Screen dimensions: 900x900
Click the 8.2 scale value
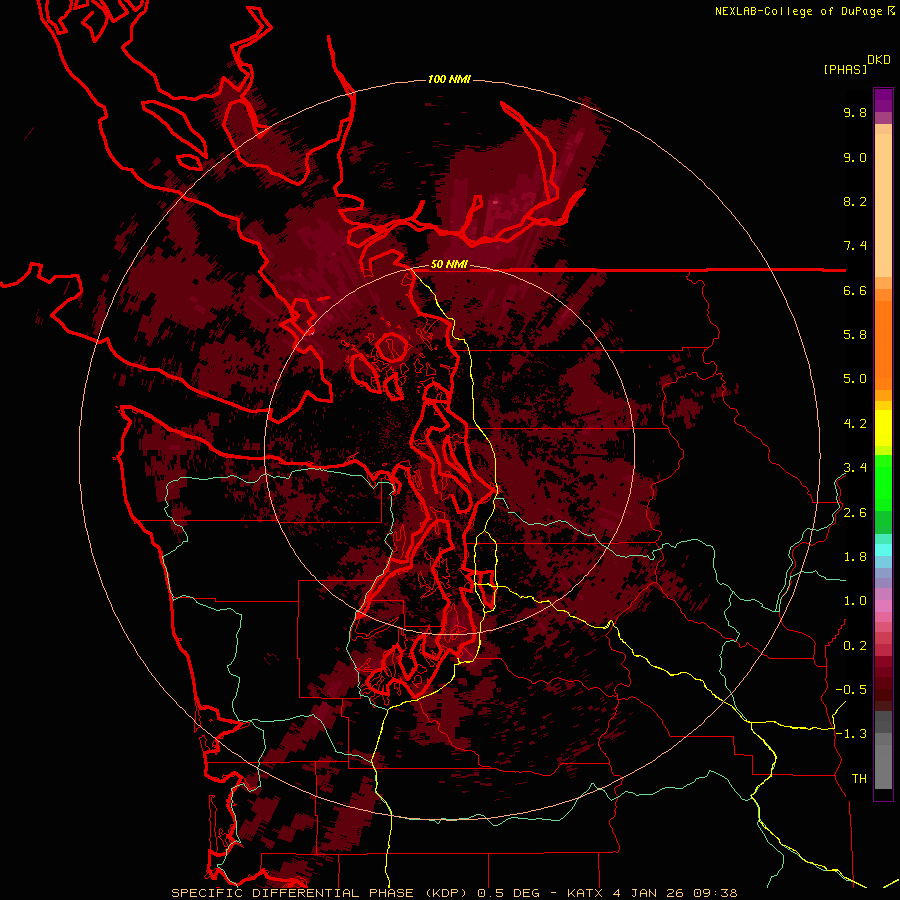855,201
